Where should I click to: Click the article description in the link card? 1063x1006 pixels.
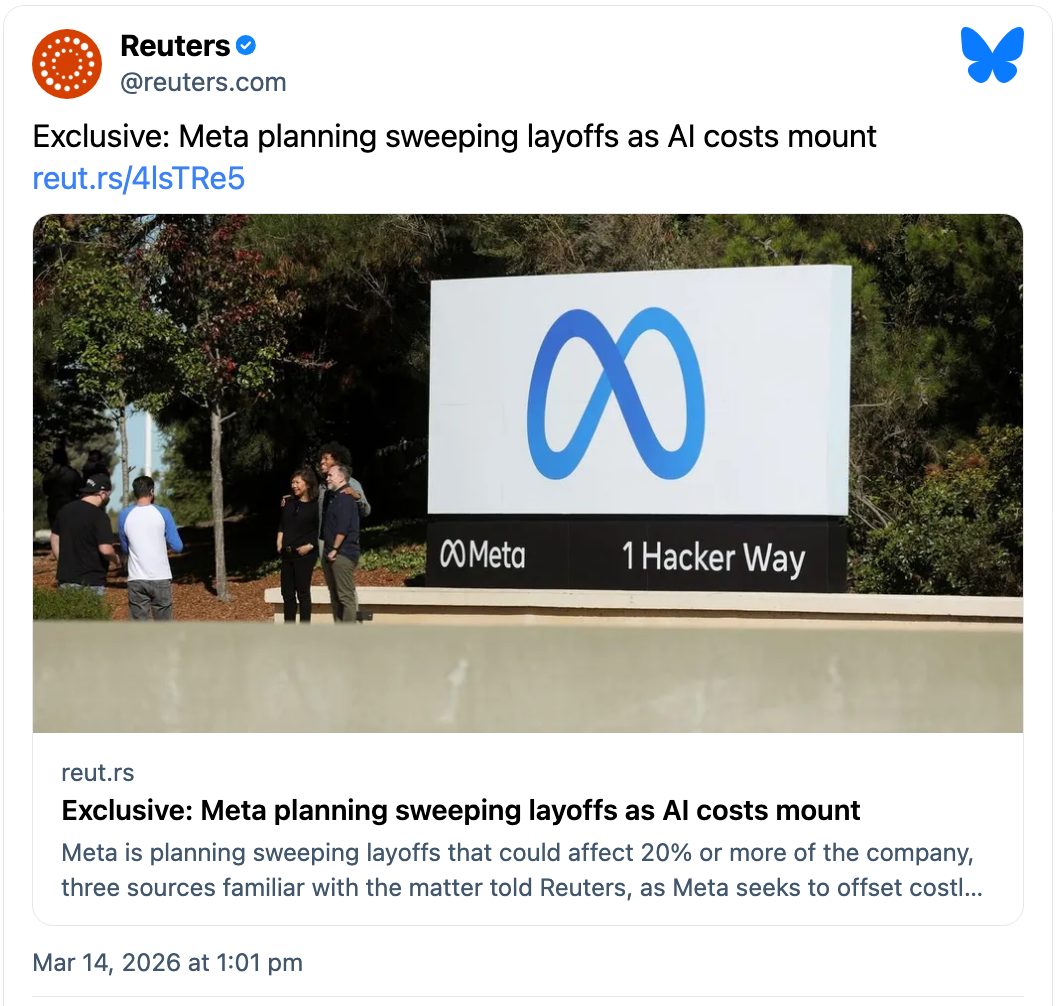520,871
